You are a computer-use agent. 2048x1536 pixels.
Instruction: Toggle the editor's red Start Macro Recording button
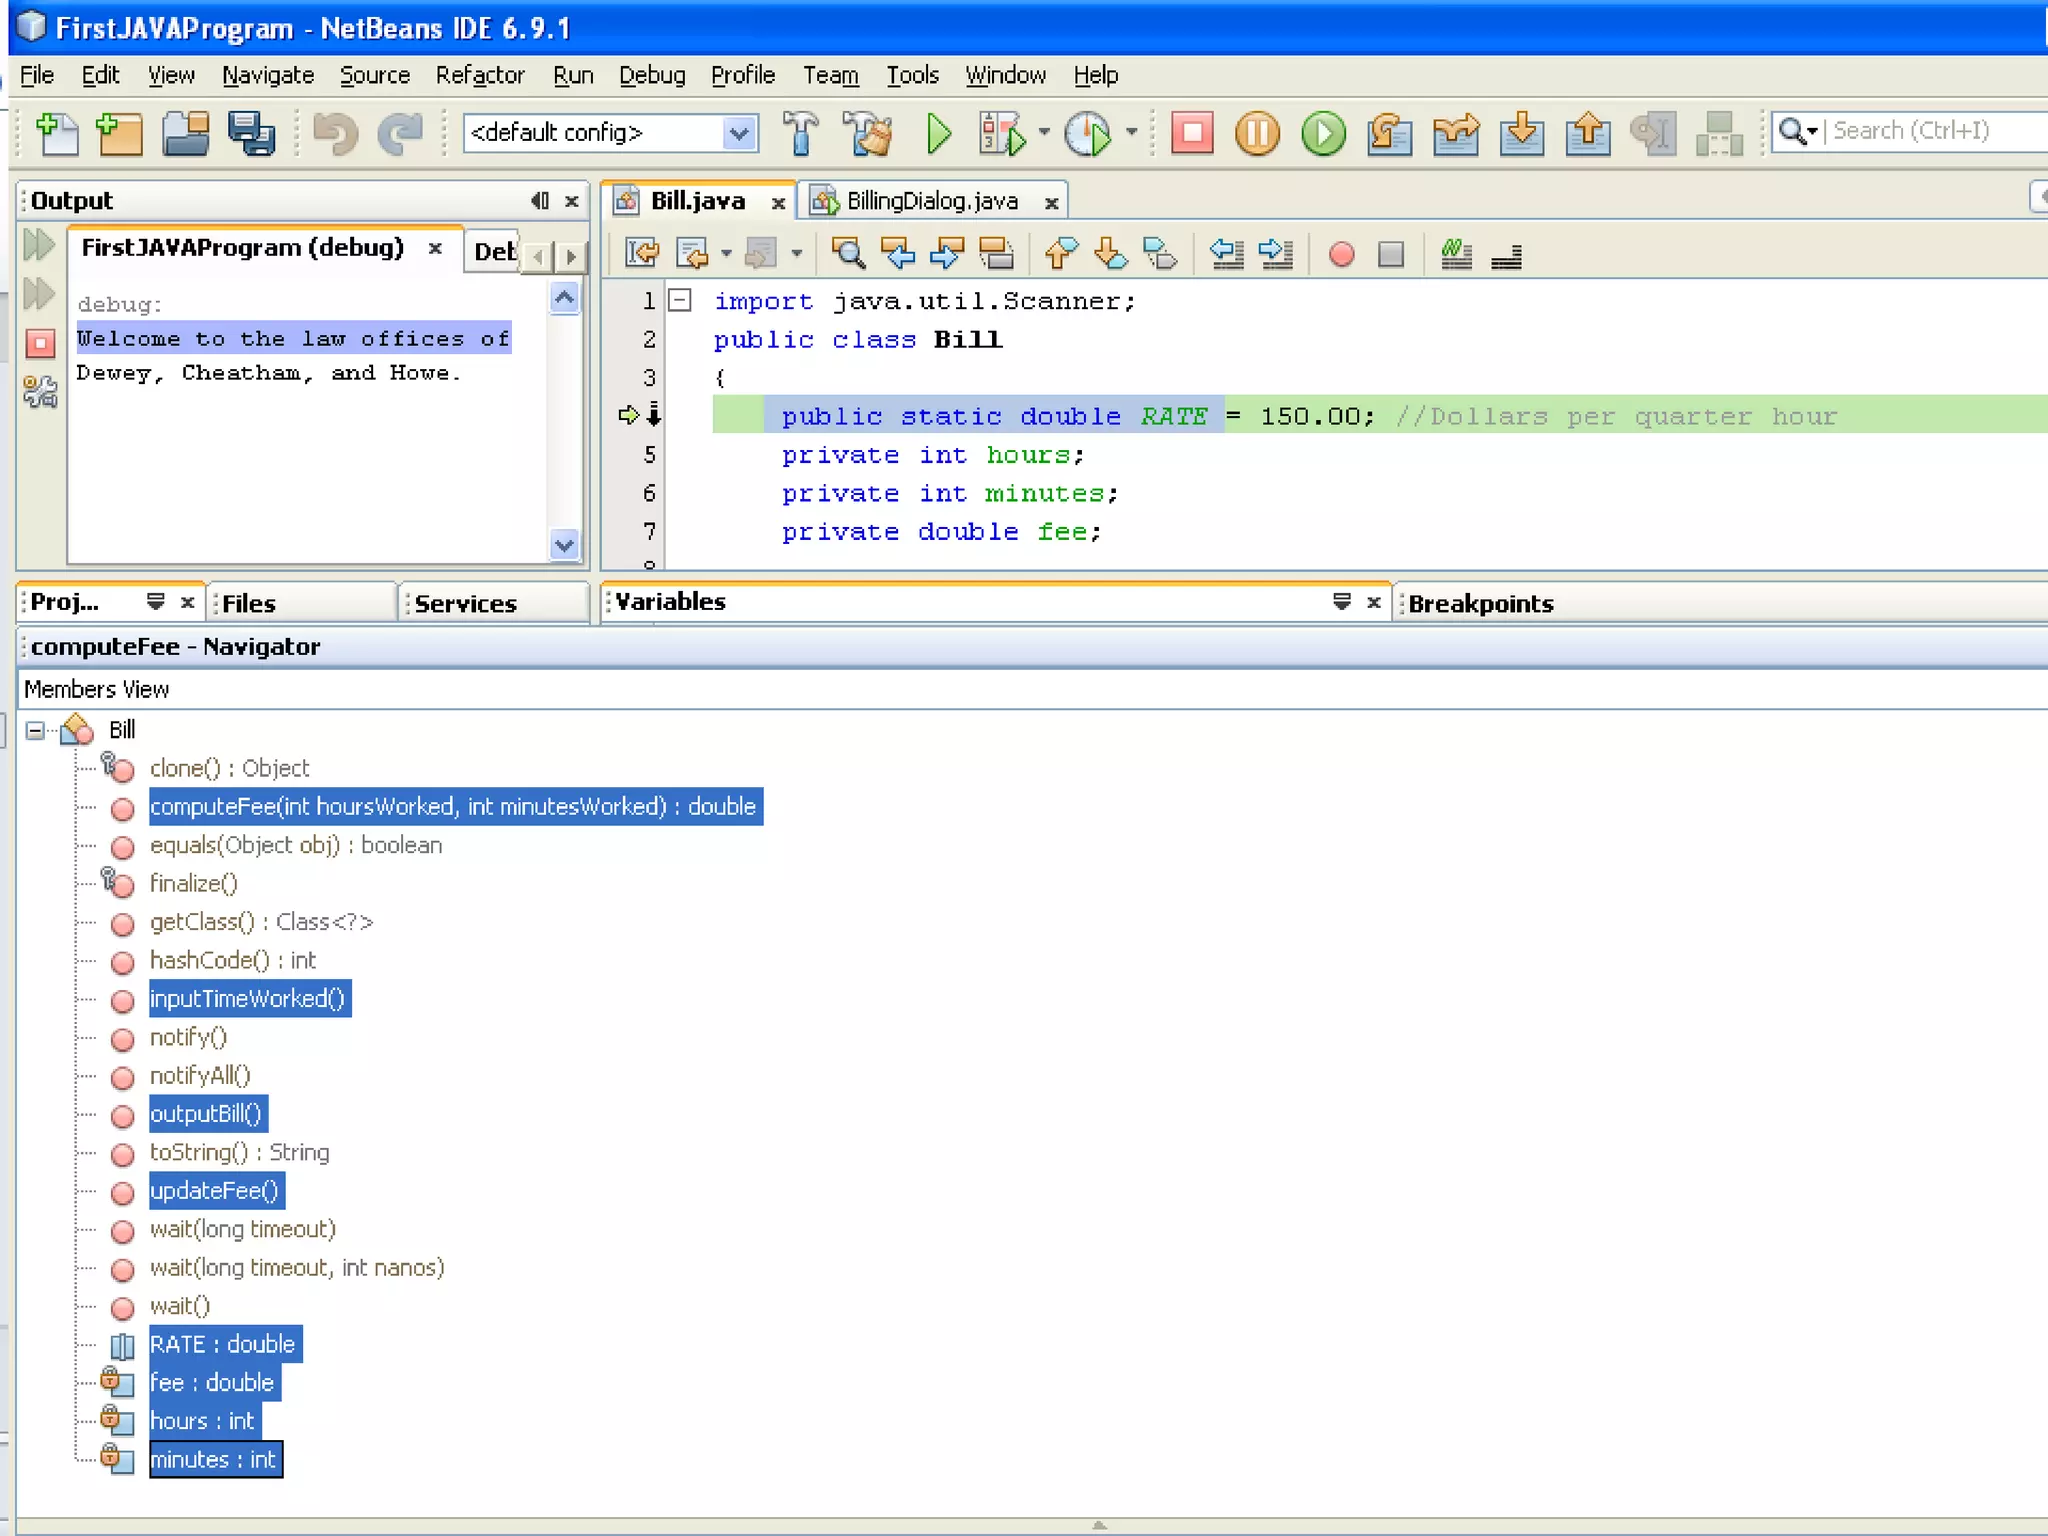1342,255
